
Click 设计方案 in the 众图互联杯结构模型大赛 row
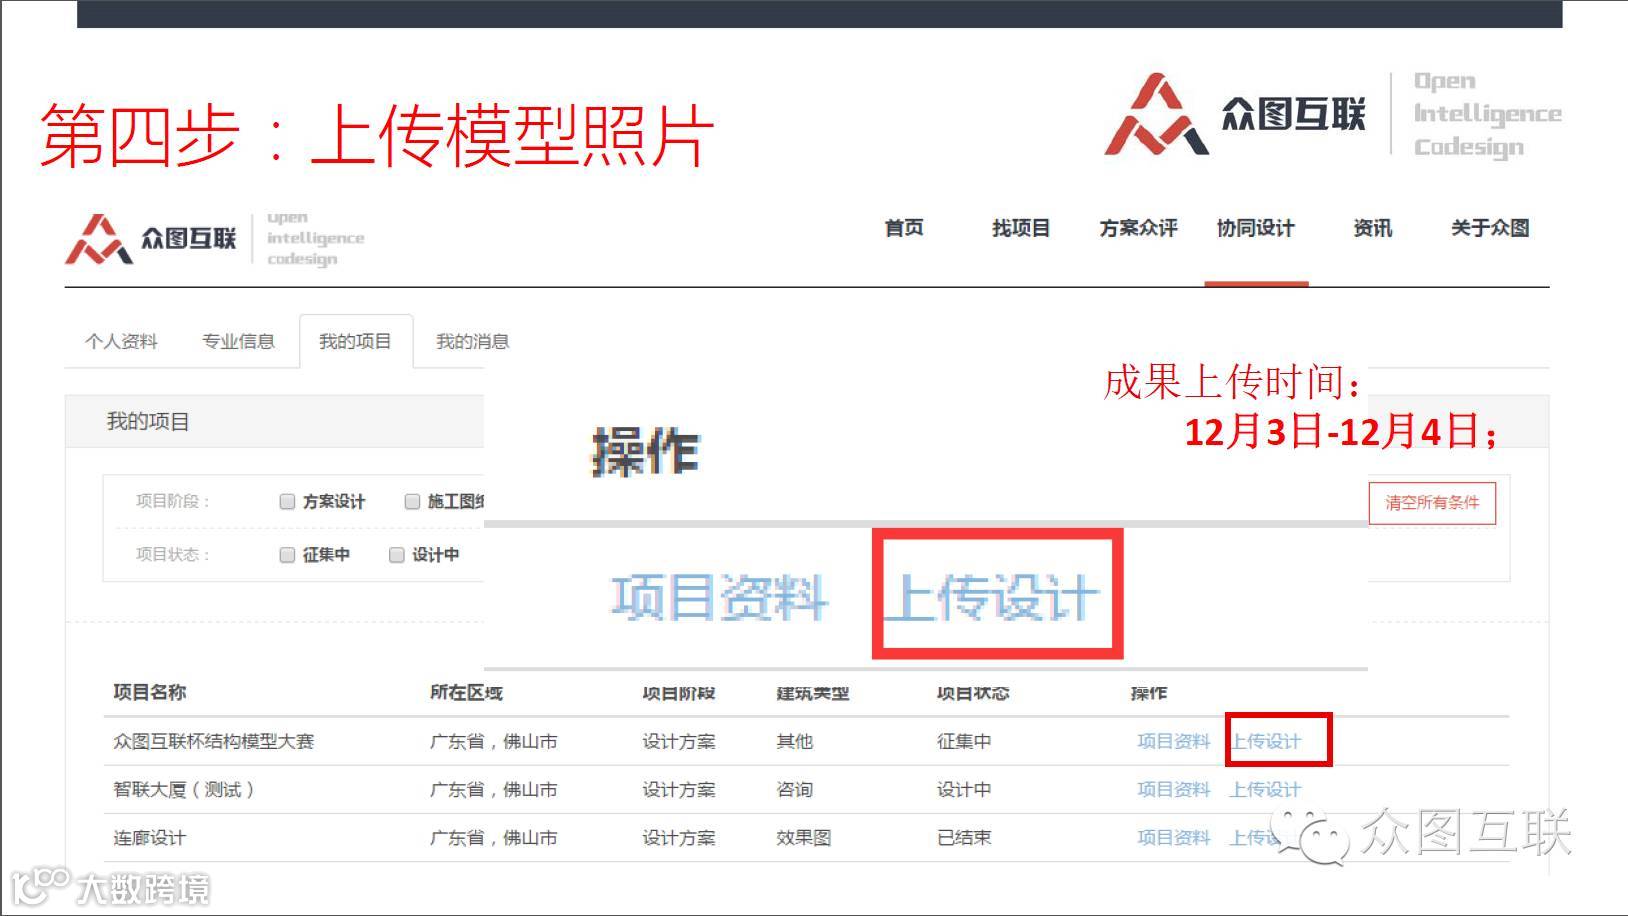pyautogui.click(x=679, y=741)
